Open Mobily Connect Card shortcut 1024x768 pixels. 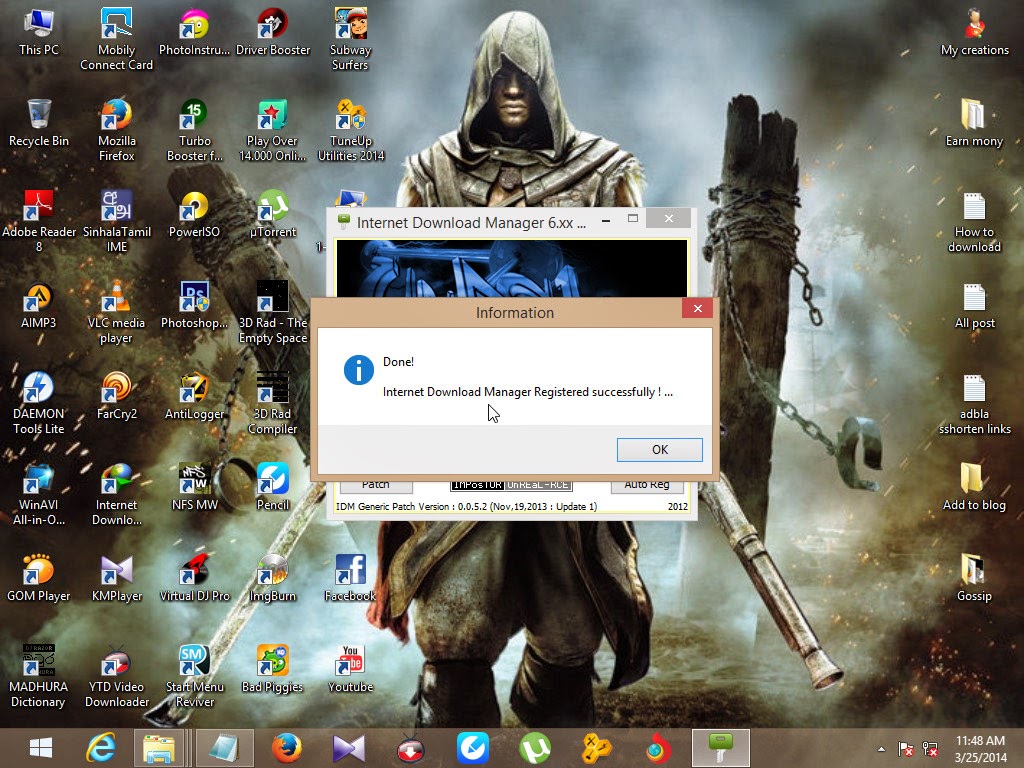coord(116,39)
